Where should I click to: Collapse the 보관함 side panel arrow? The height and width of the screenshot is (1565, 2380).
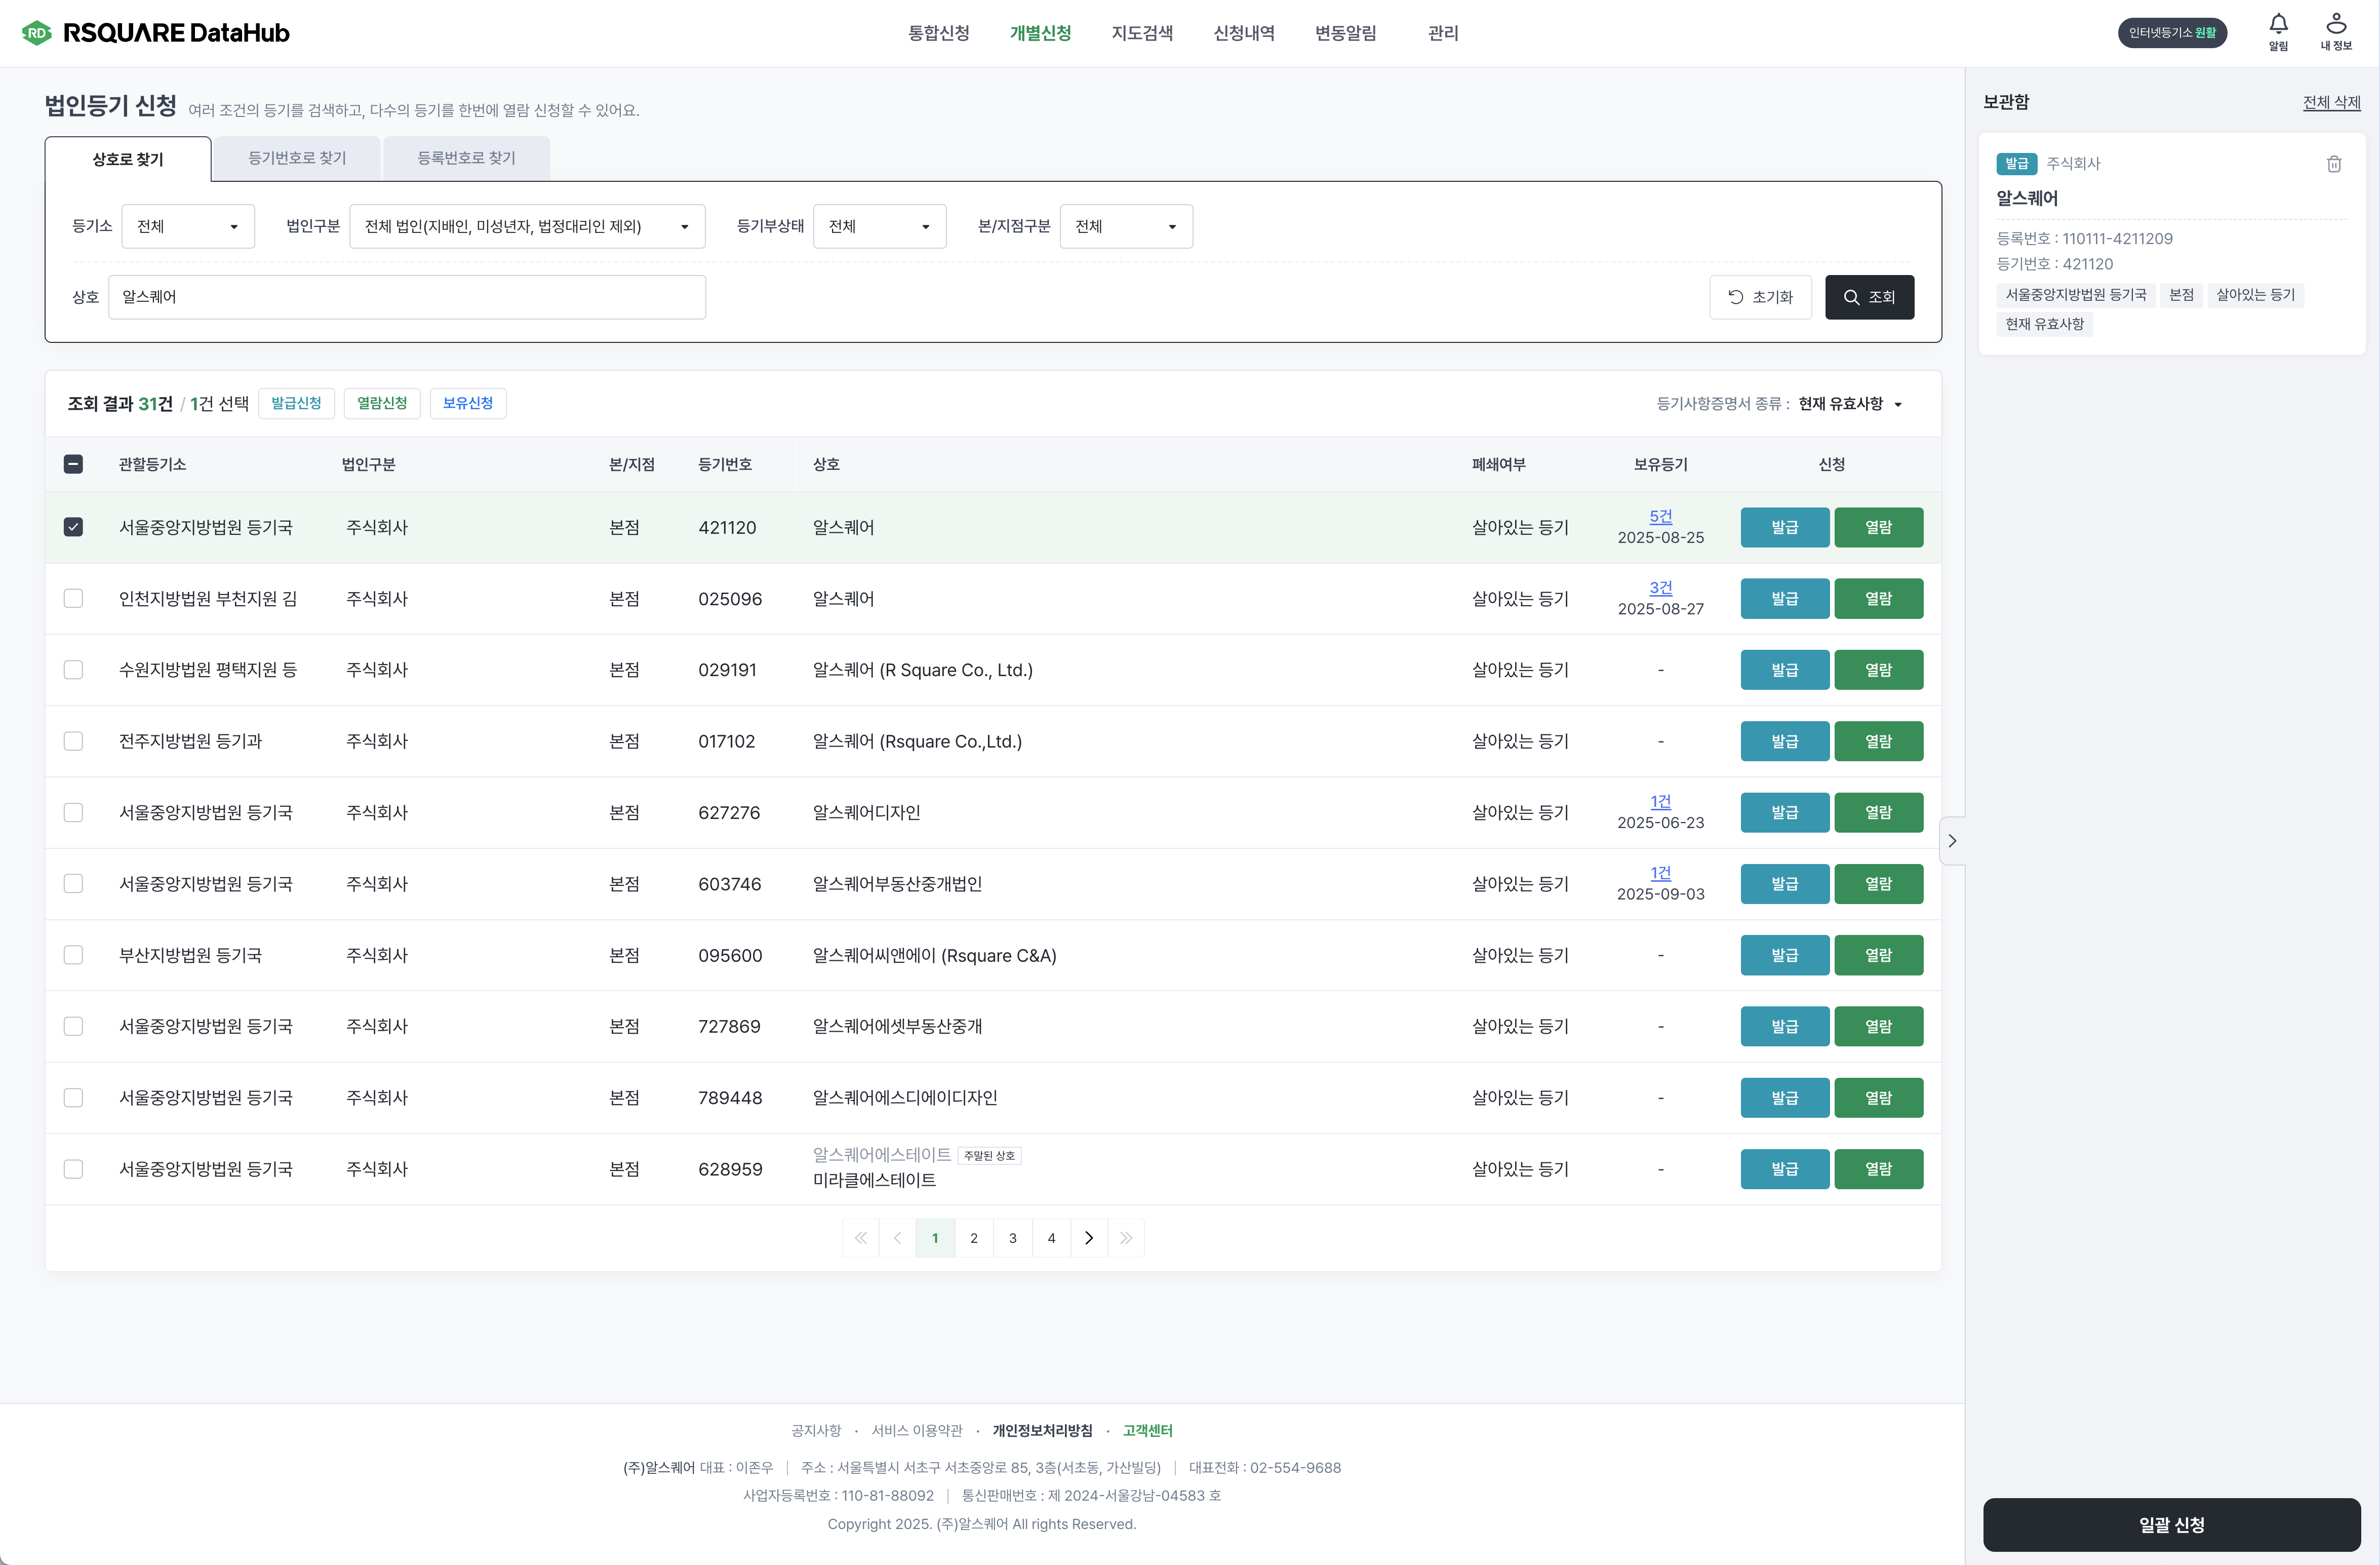[1952, 841]
